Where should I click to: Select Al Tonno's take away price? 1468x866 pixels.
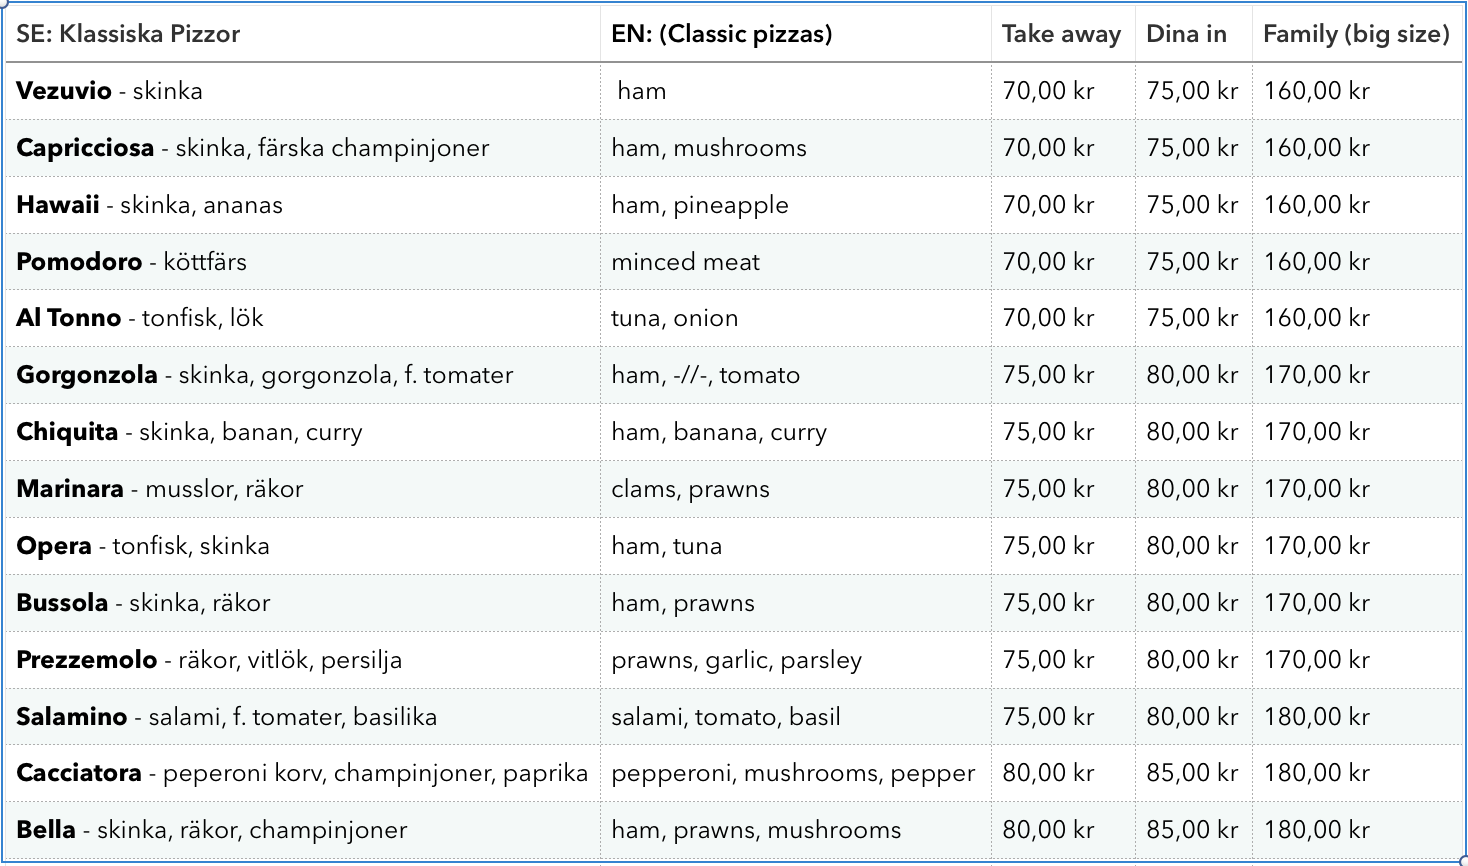(1048, 318)
